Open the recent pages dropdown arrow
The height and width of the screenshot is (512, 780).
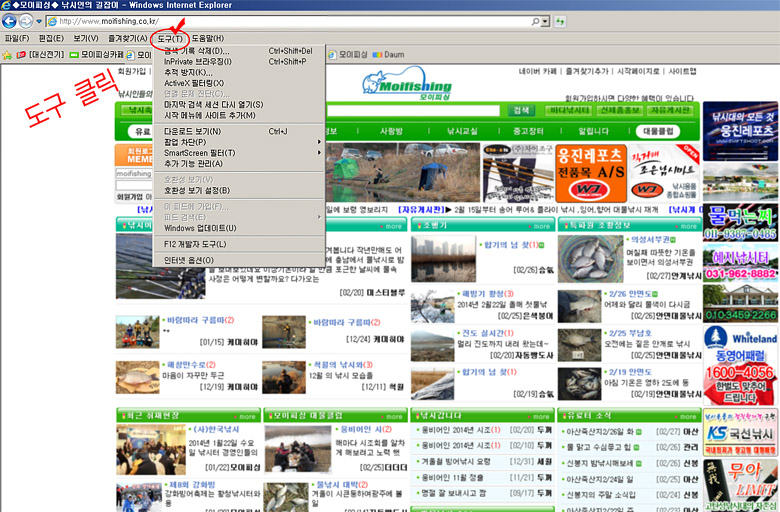(x=39, y=21)
